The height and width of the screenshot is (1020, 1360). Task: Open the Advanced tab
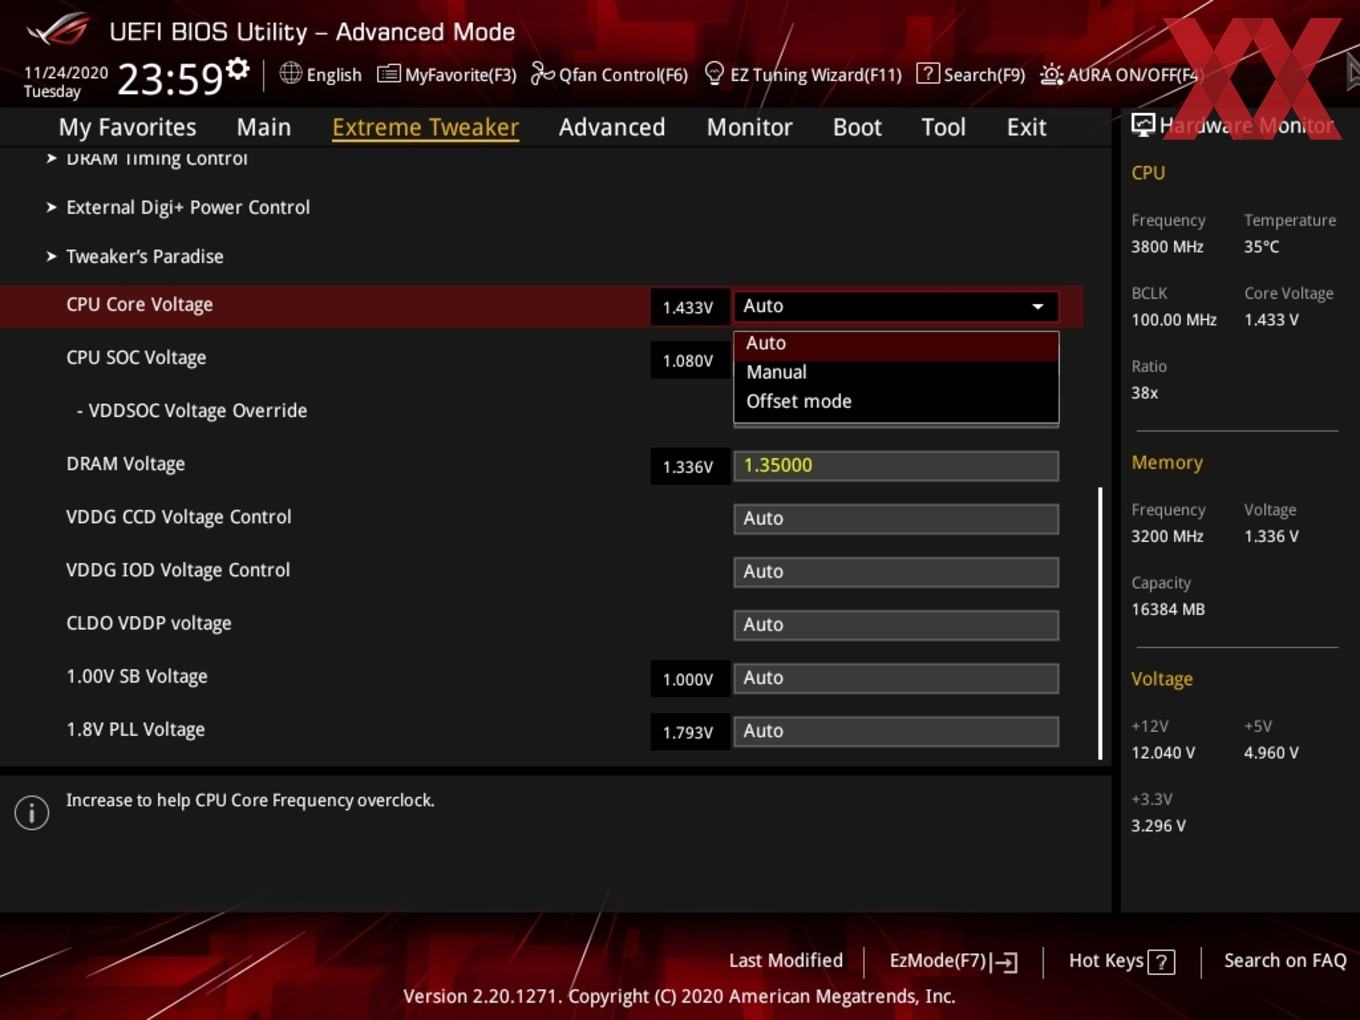click(611, 127)
